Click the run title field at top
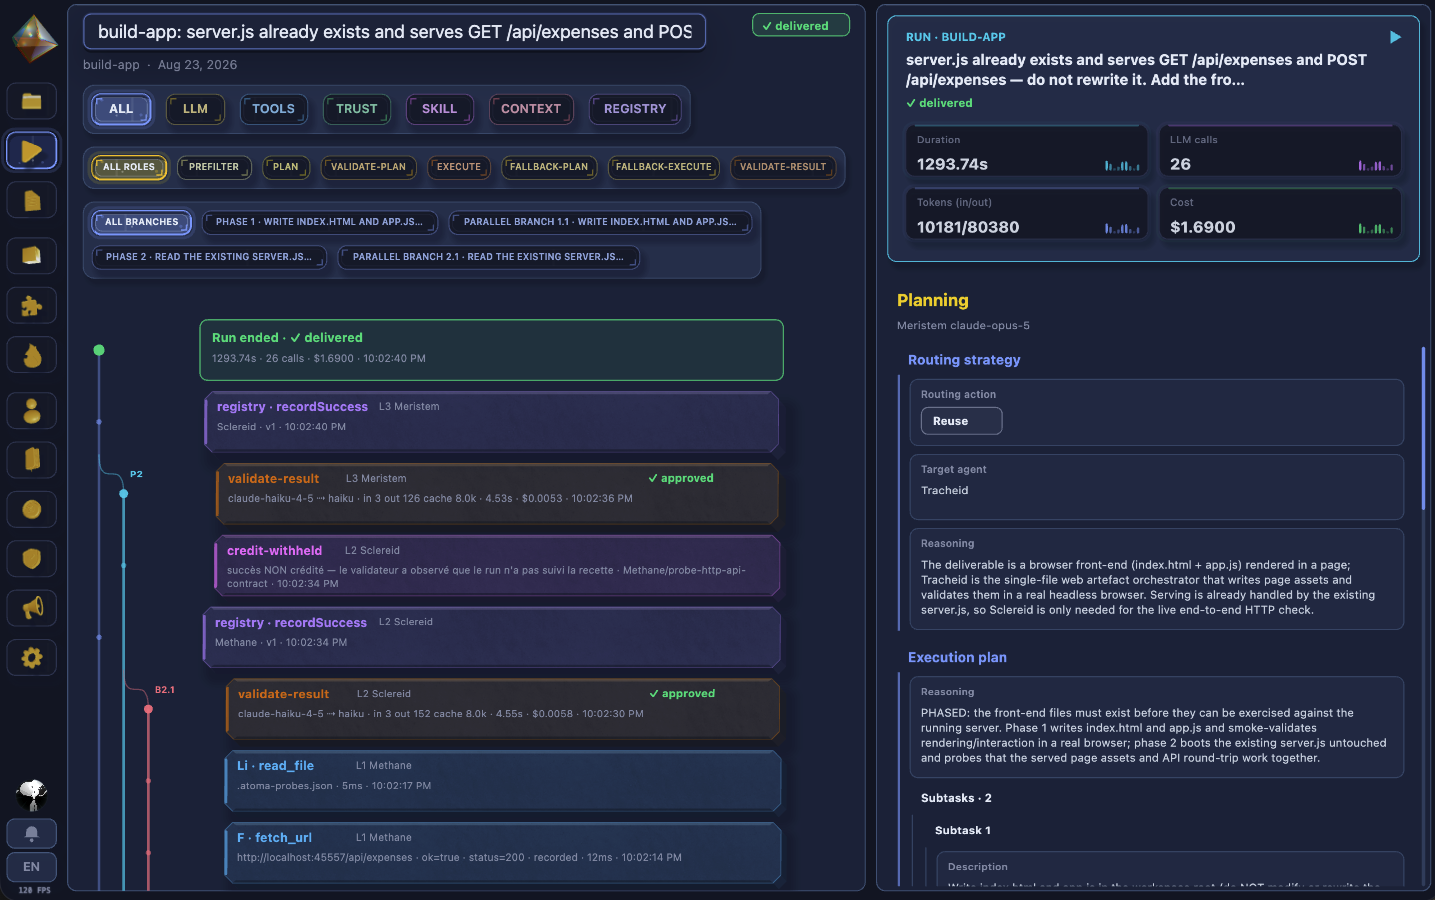1435x900 pixels. pyautogui.click(x=394, y=32)
